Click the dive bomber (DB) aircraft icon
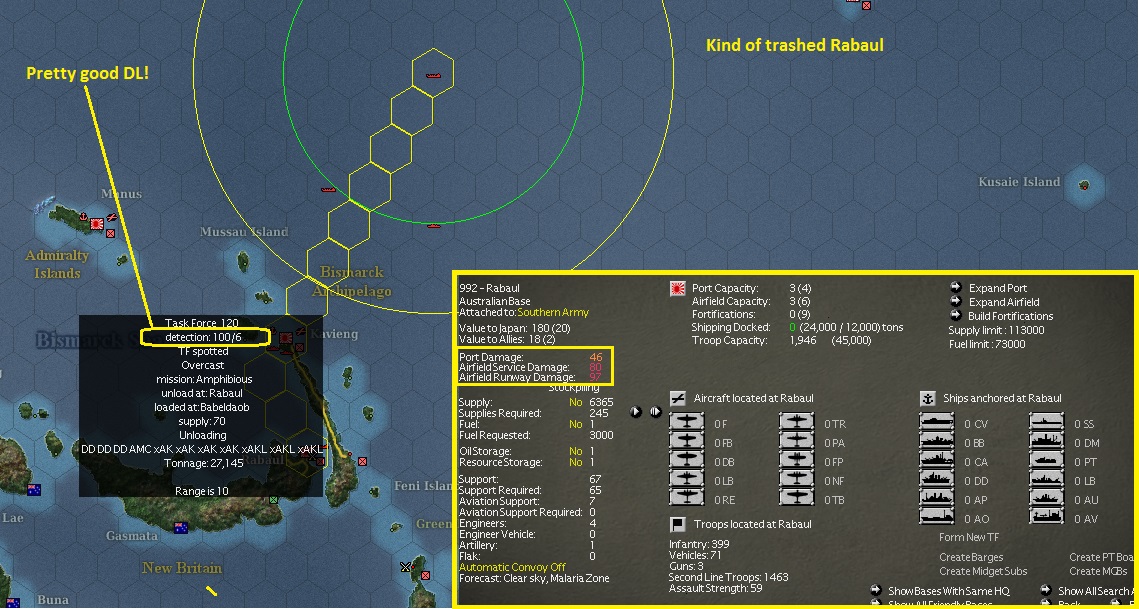1139x609 pixels. coord(686,461)
